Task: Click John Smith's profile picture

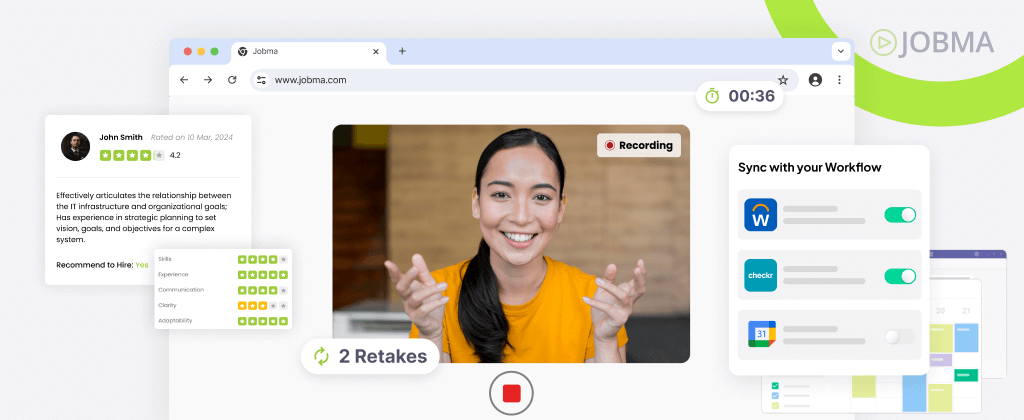Action: point(75,146)
